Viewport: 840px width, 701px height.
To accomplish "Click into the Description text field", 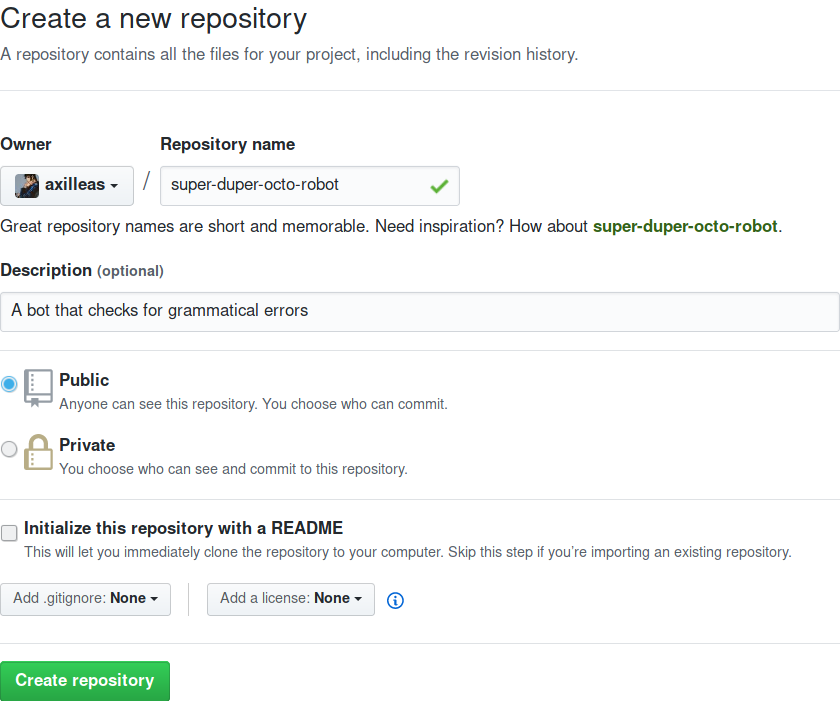I will tap(420, 311).
